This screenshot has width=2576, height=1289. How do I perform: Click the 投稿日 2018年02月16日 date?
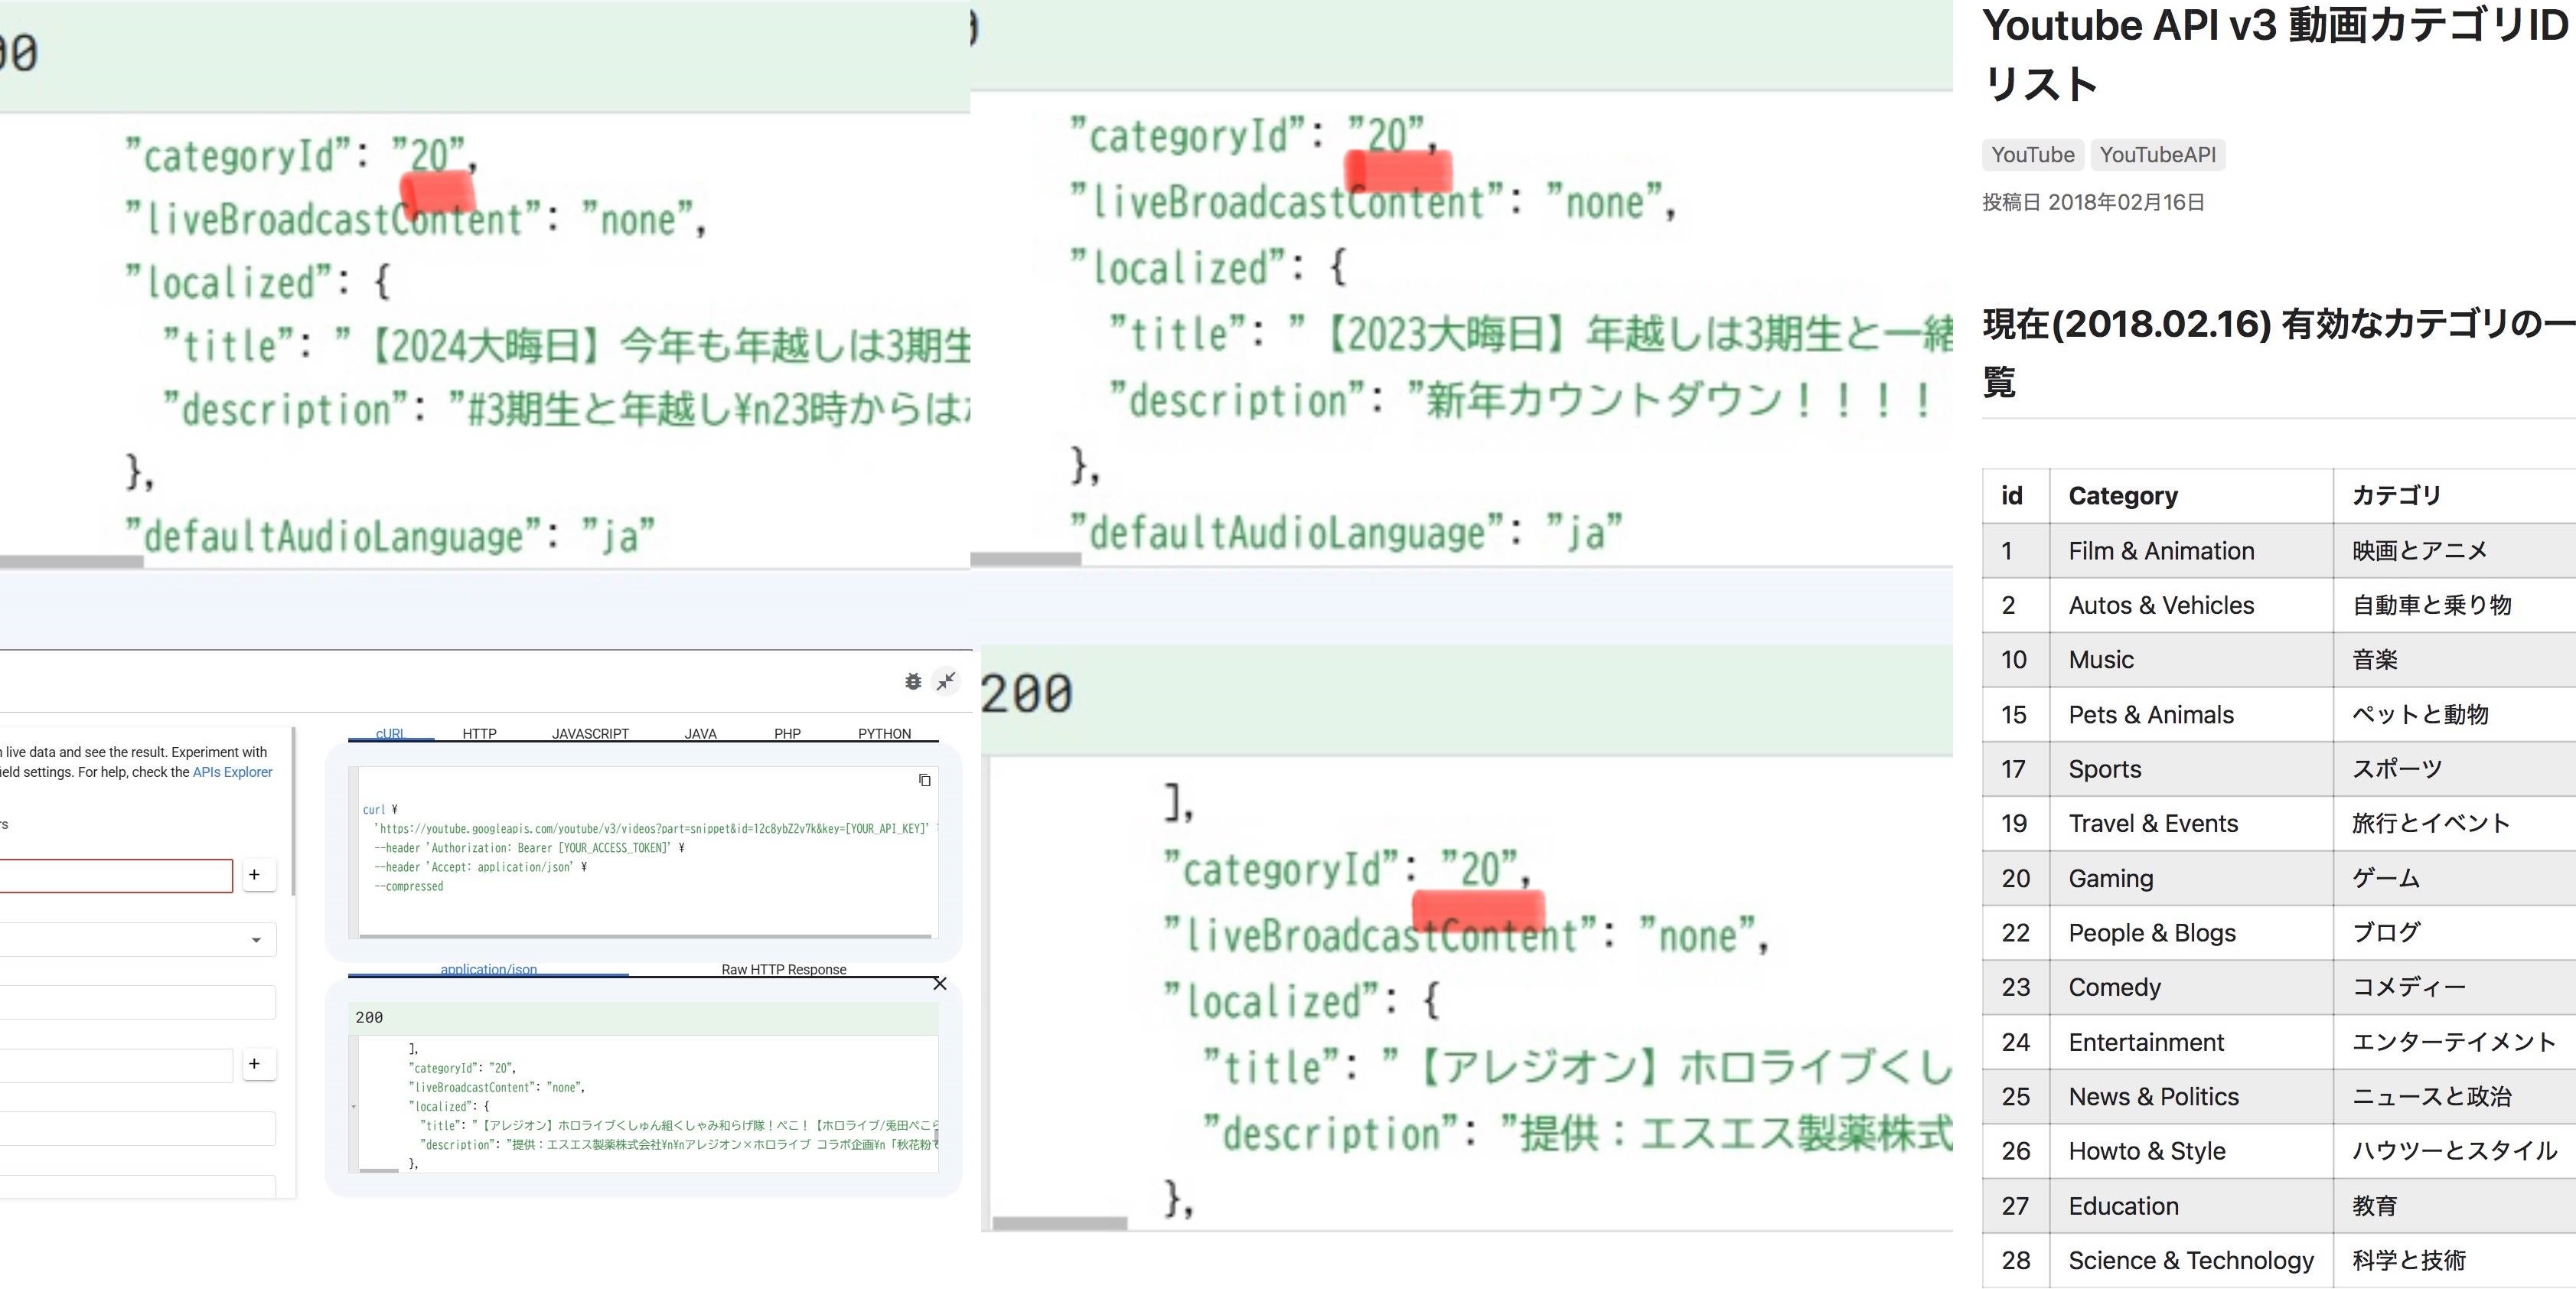(2093, 202)
